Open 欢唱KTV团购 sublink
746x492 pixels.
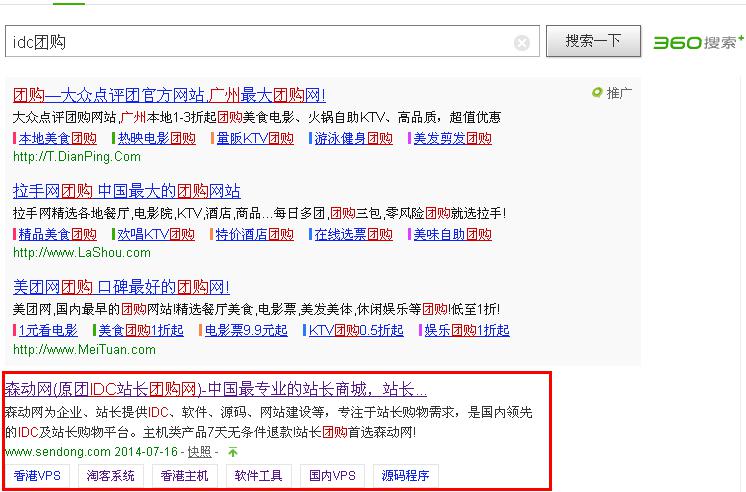156,235
